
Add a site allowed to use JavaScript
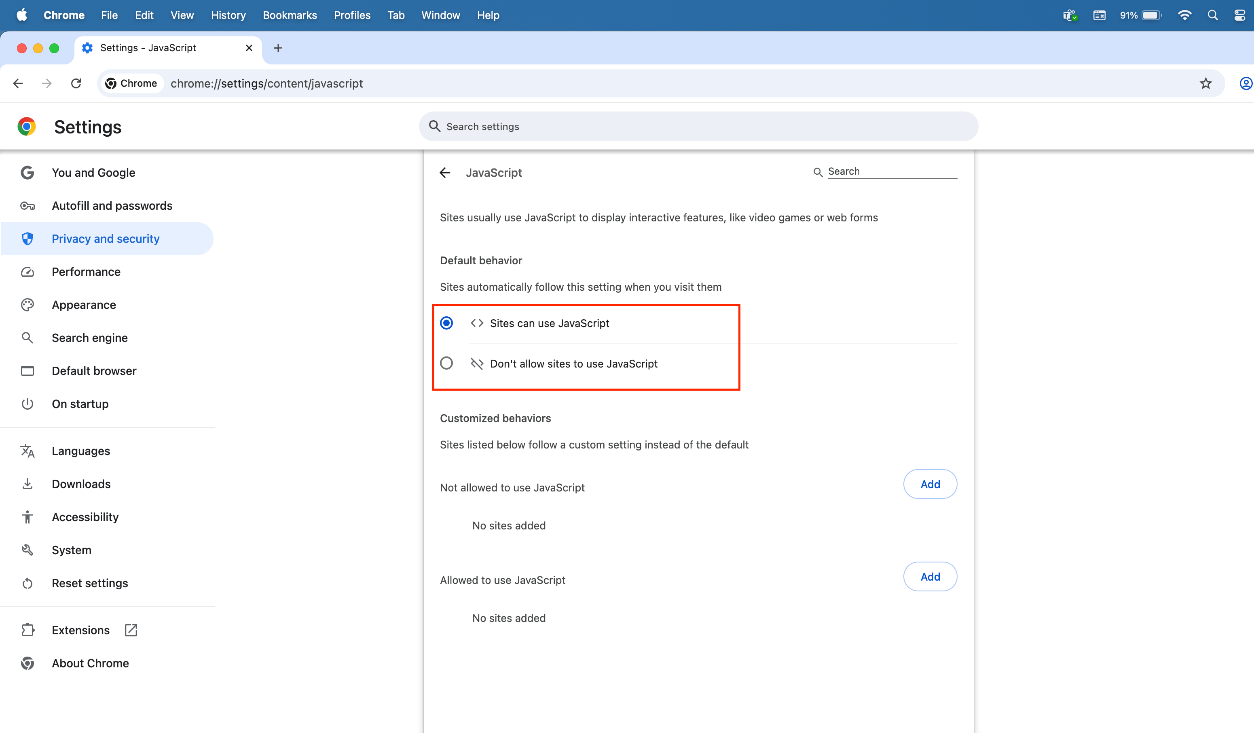[930, 577]
